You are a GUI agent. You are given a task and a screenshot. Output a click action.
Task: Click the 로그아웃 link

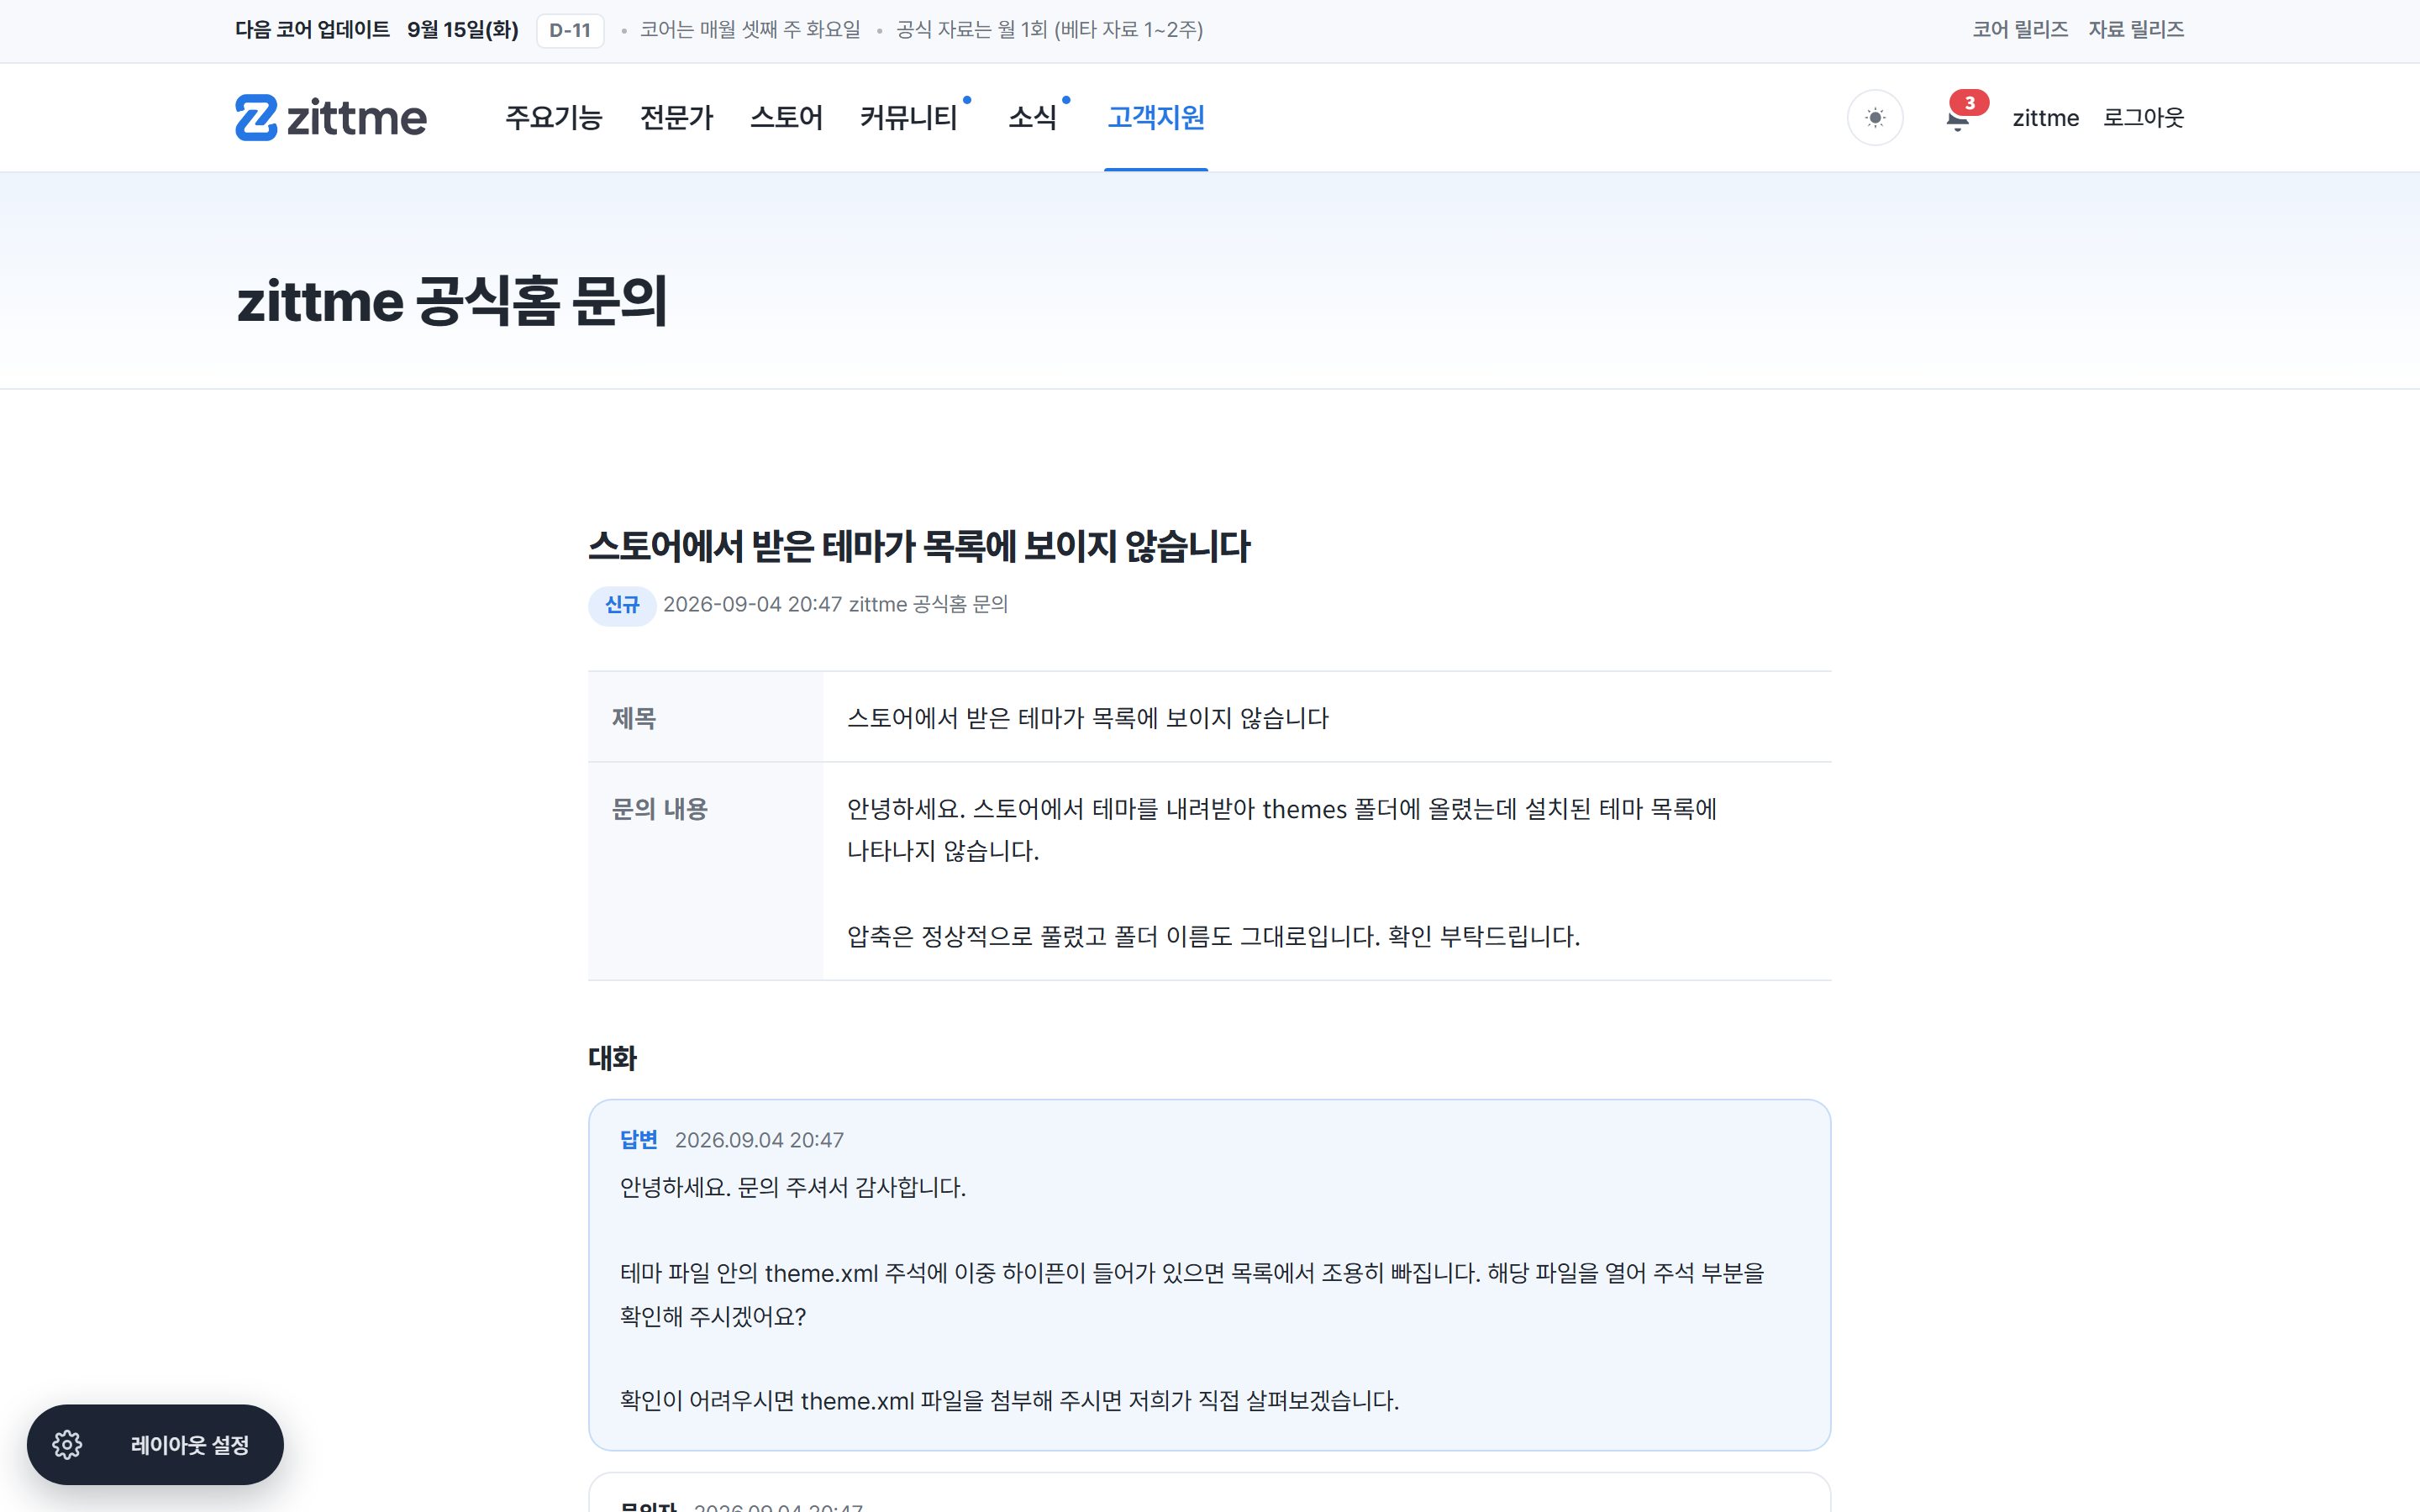pos(2143,118)
